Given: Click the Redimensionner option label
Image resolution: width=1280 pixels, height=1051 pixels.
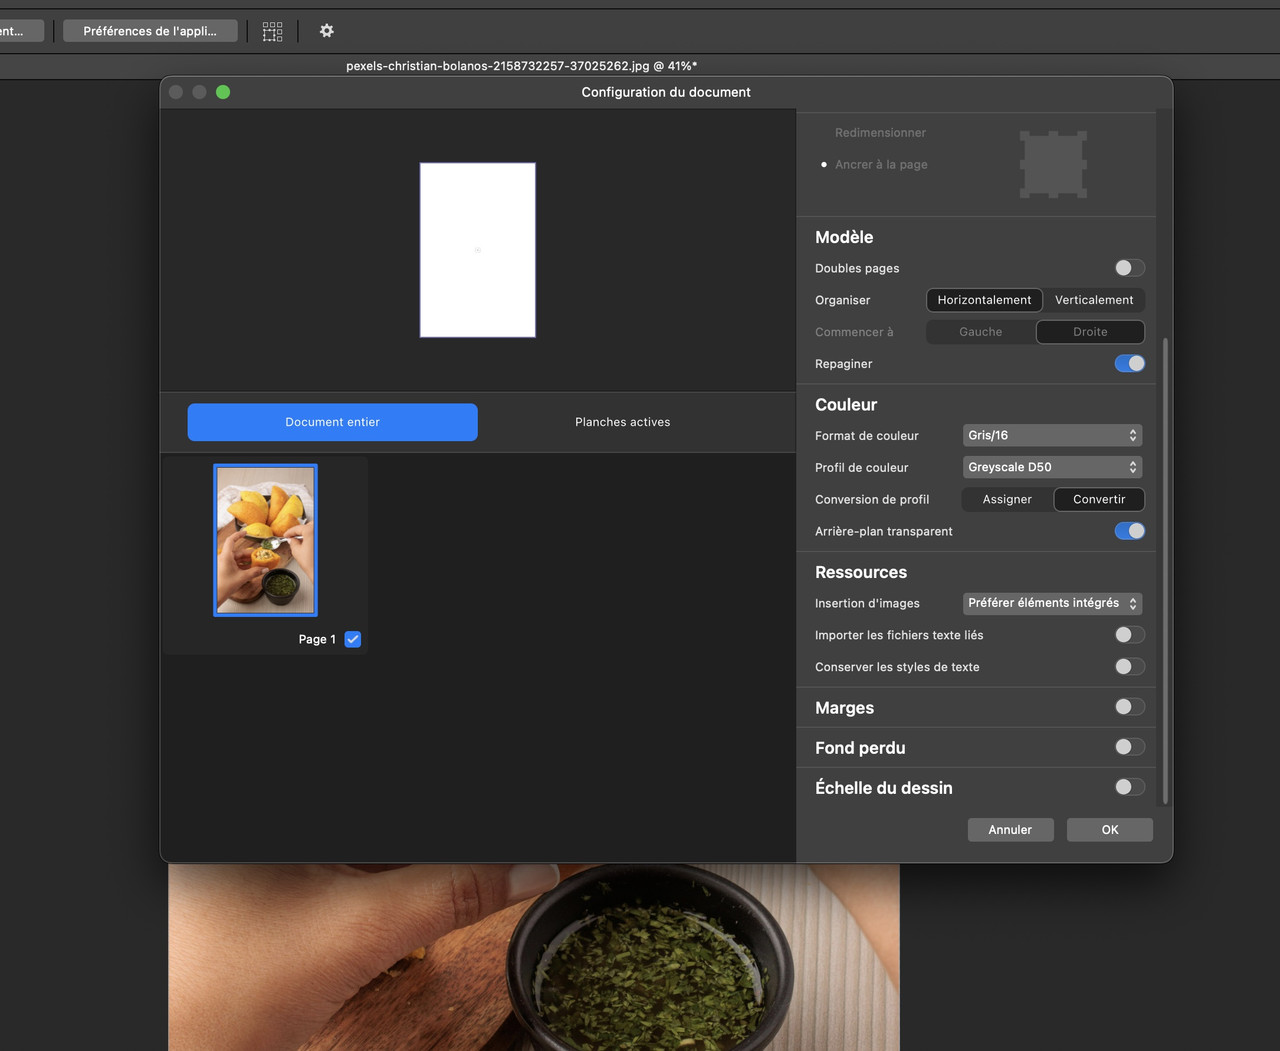Looking at the screenshot, I should point(880,132).
